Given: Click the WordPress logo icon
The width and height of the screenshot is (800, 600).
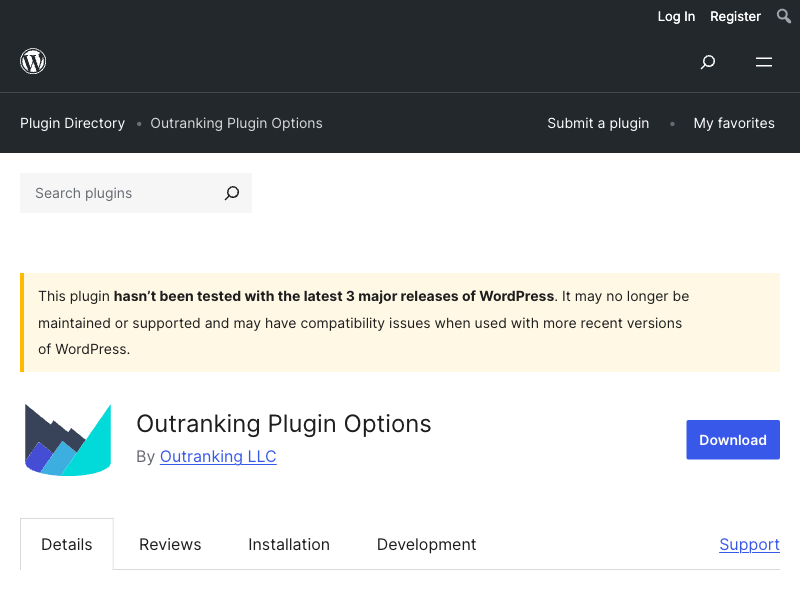Looking at the screenshot, I should coord(33,61).
